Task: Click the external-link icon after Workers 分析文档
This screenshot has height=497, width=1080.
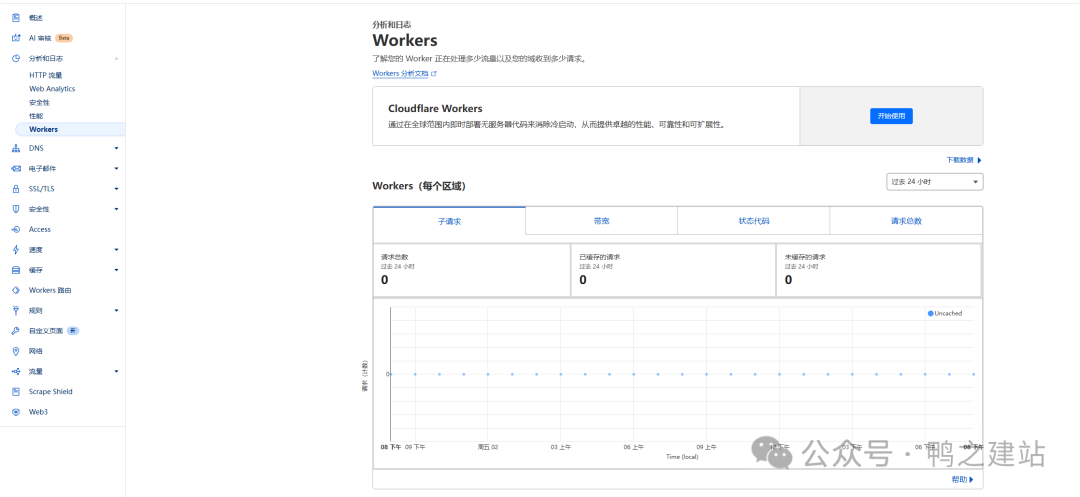Action: coord(434,73)
